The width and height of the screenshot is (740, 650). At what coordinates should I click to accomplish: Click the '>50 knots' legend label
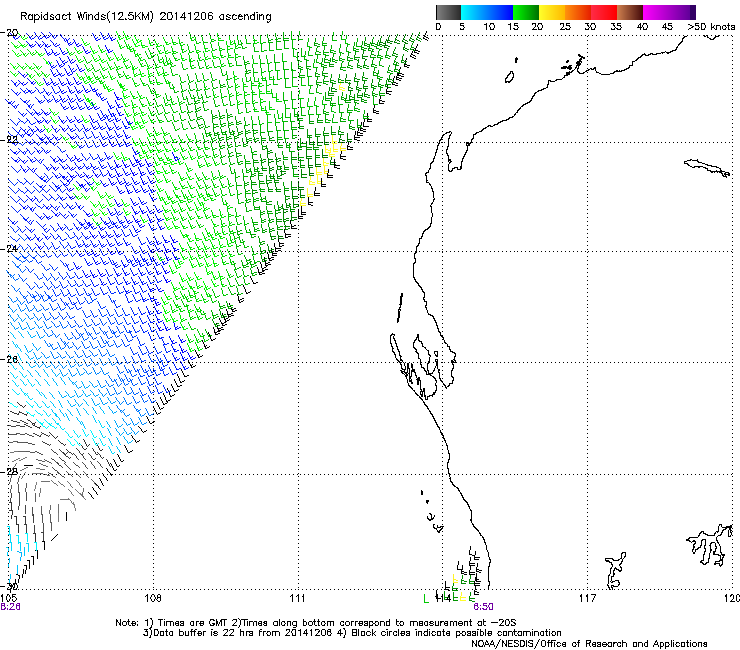[x=711, y=27]
